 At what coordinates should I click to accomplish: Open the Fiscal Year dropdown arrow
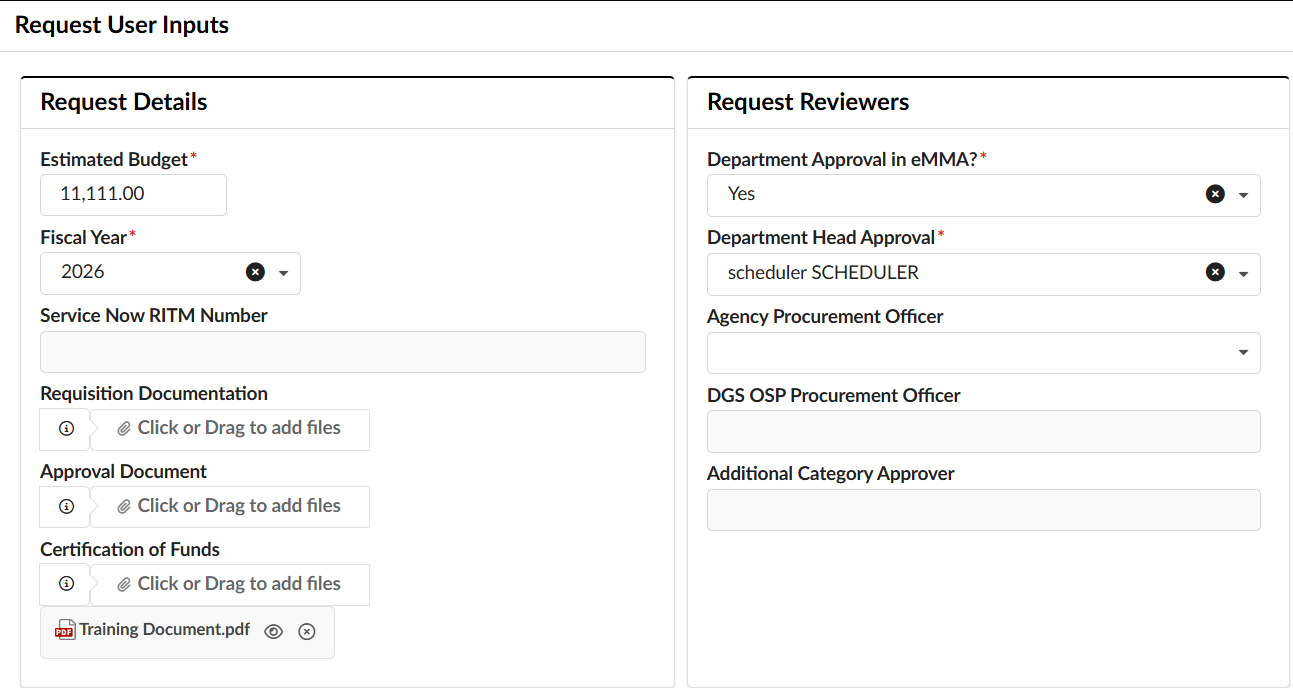point(283,273)
